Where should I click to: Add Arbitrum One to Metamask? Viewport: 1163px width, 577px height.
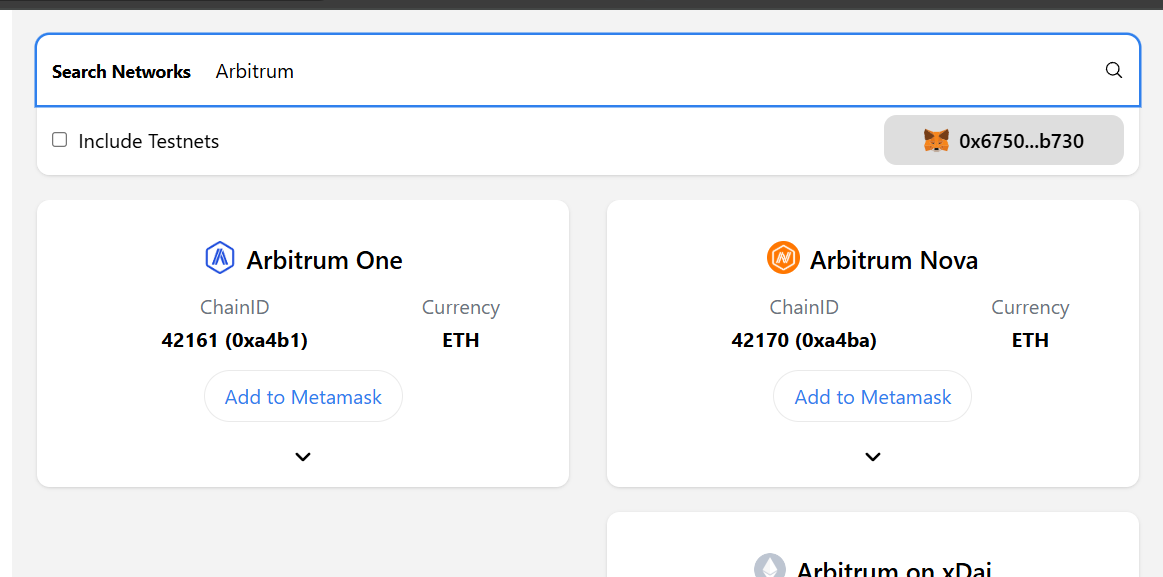tap(303, 397)
